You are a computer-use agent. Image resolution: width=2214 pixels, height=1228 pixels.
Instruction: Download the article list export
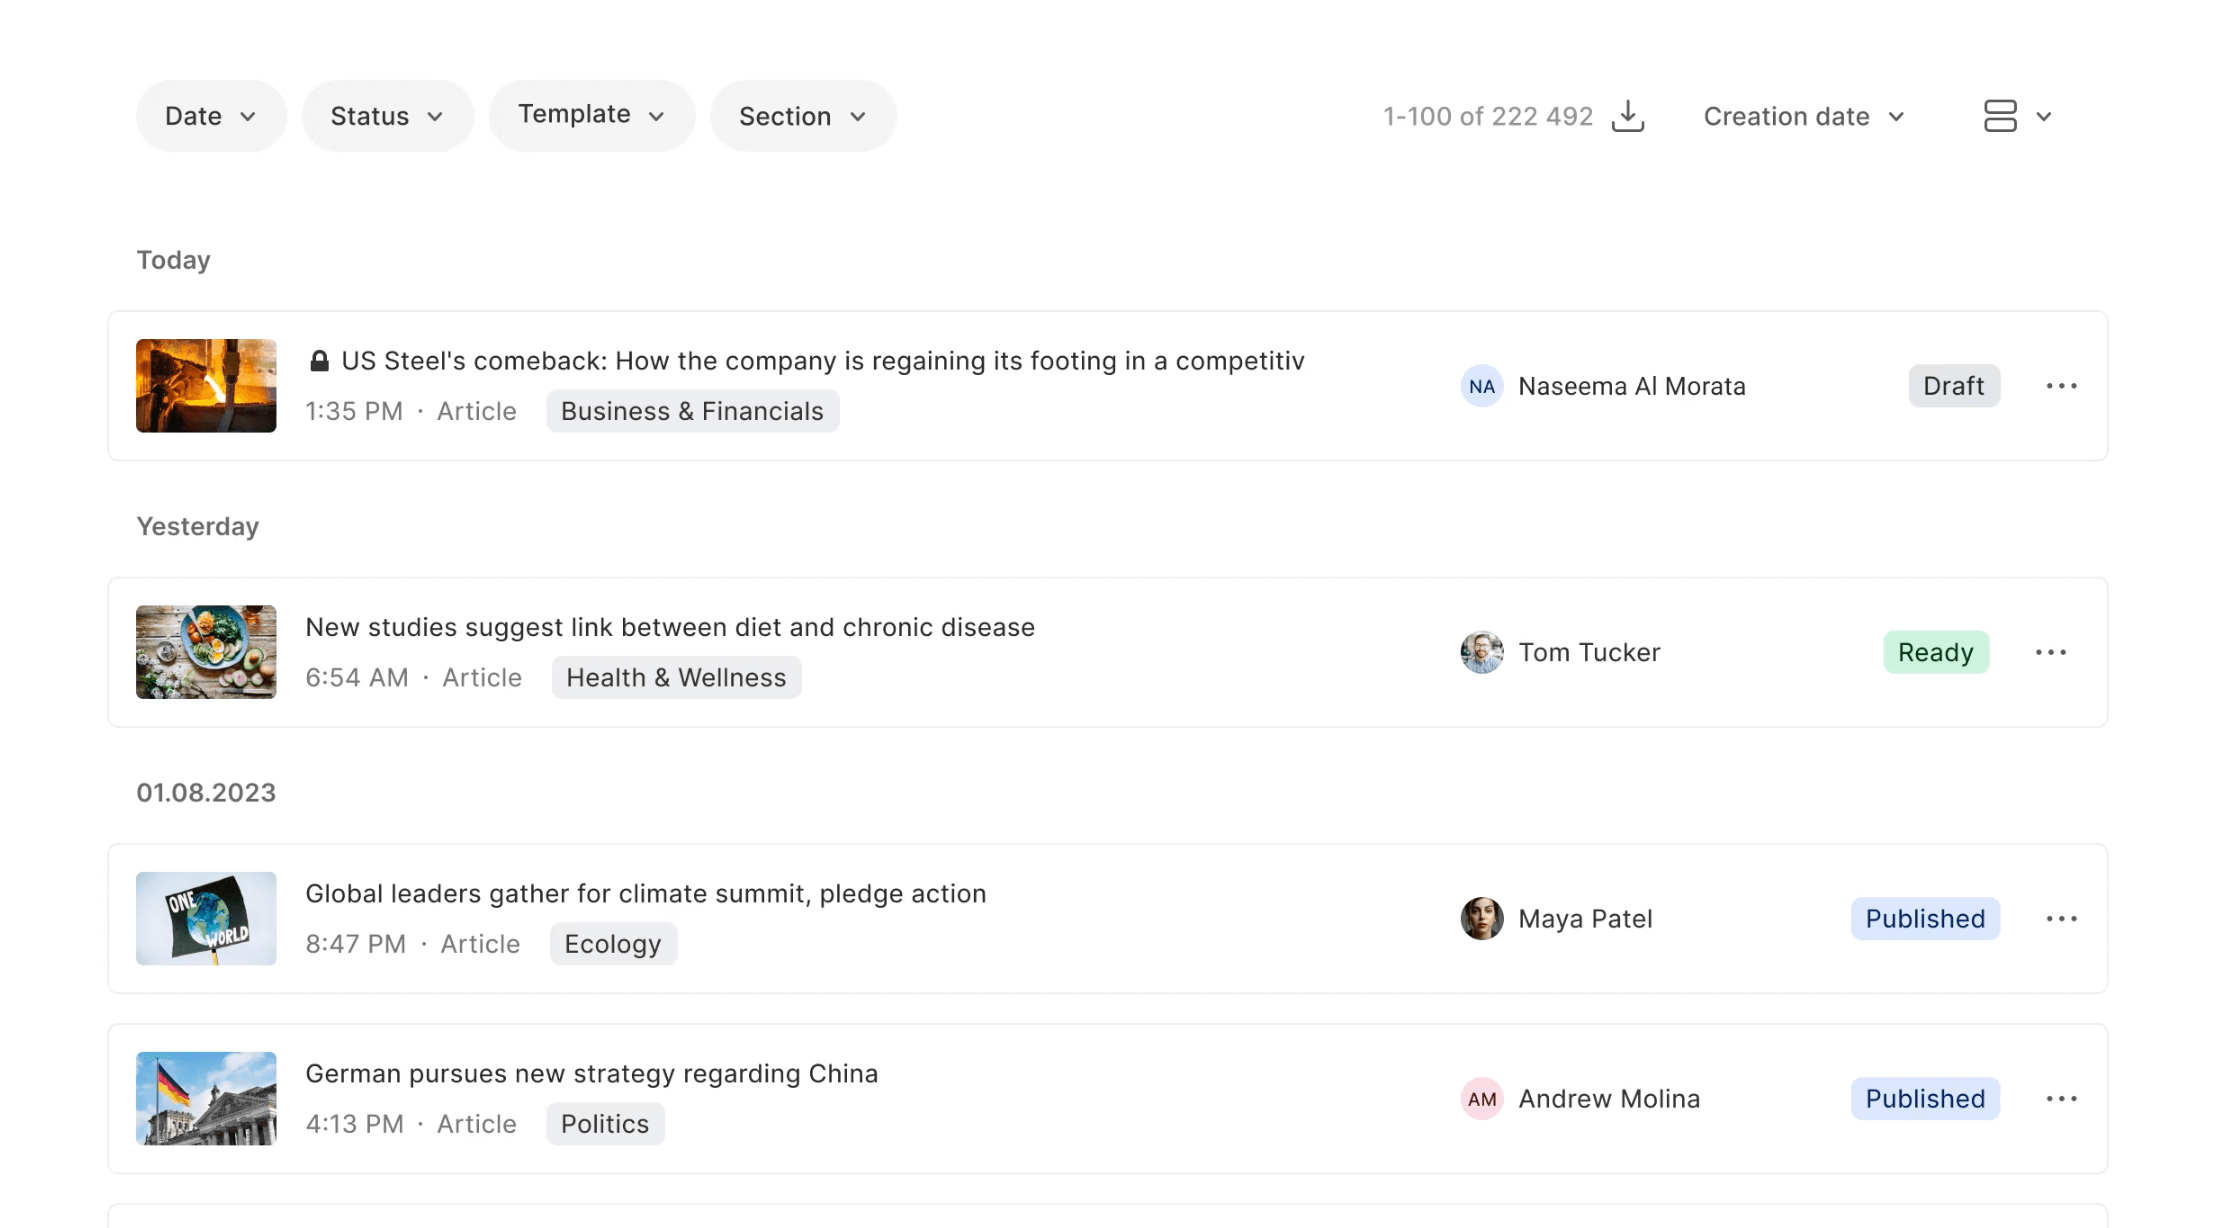click(1627, 116)
